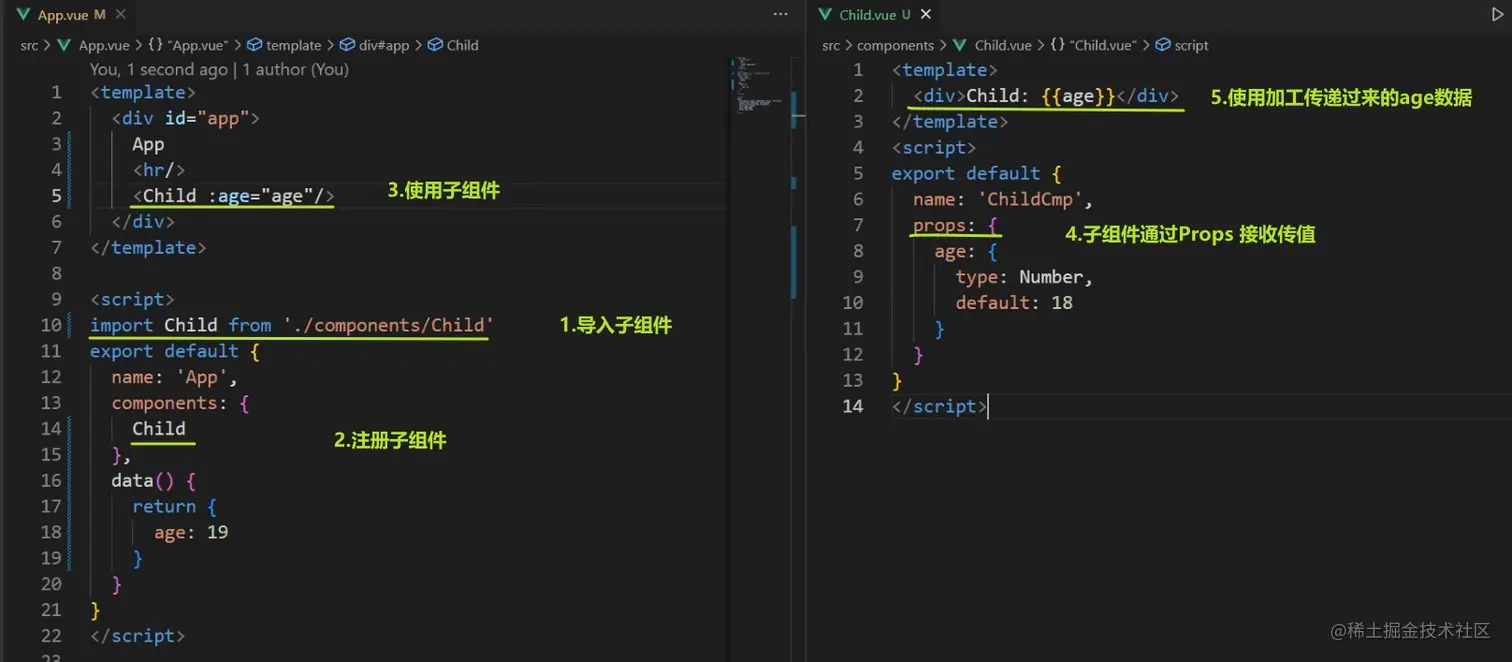The height and width of the screenshot is (662, 1512).
Task: Click '</script>' on Child.vue line 14
Action: click(x=939, y=406)
